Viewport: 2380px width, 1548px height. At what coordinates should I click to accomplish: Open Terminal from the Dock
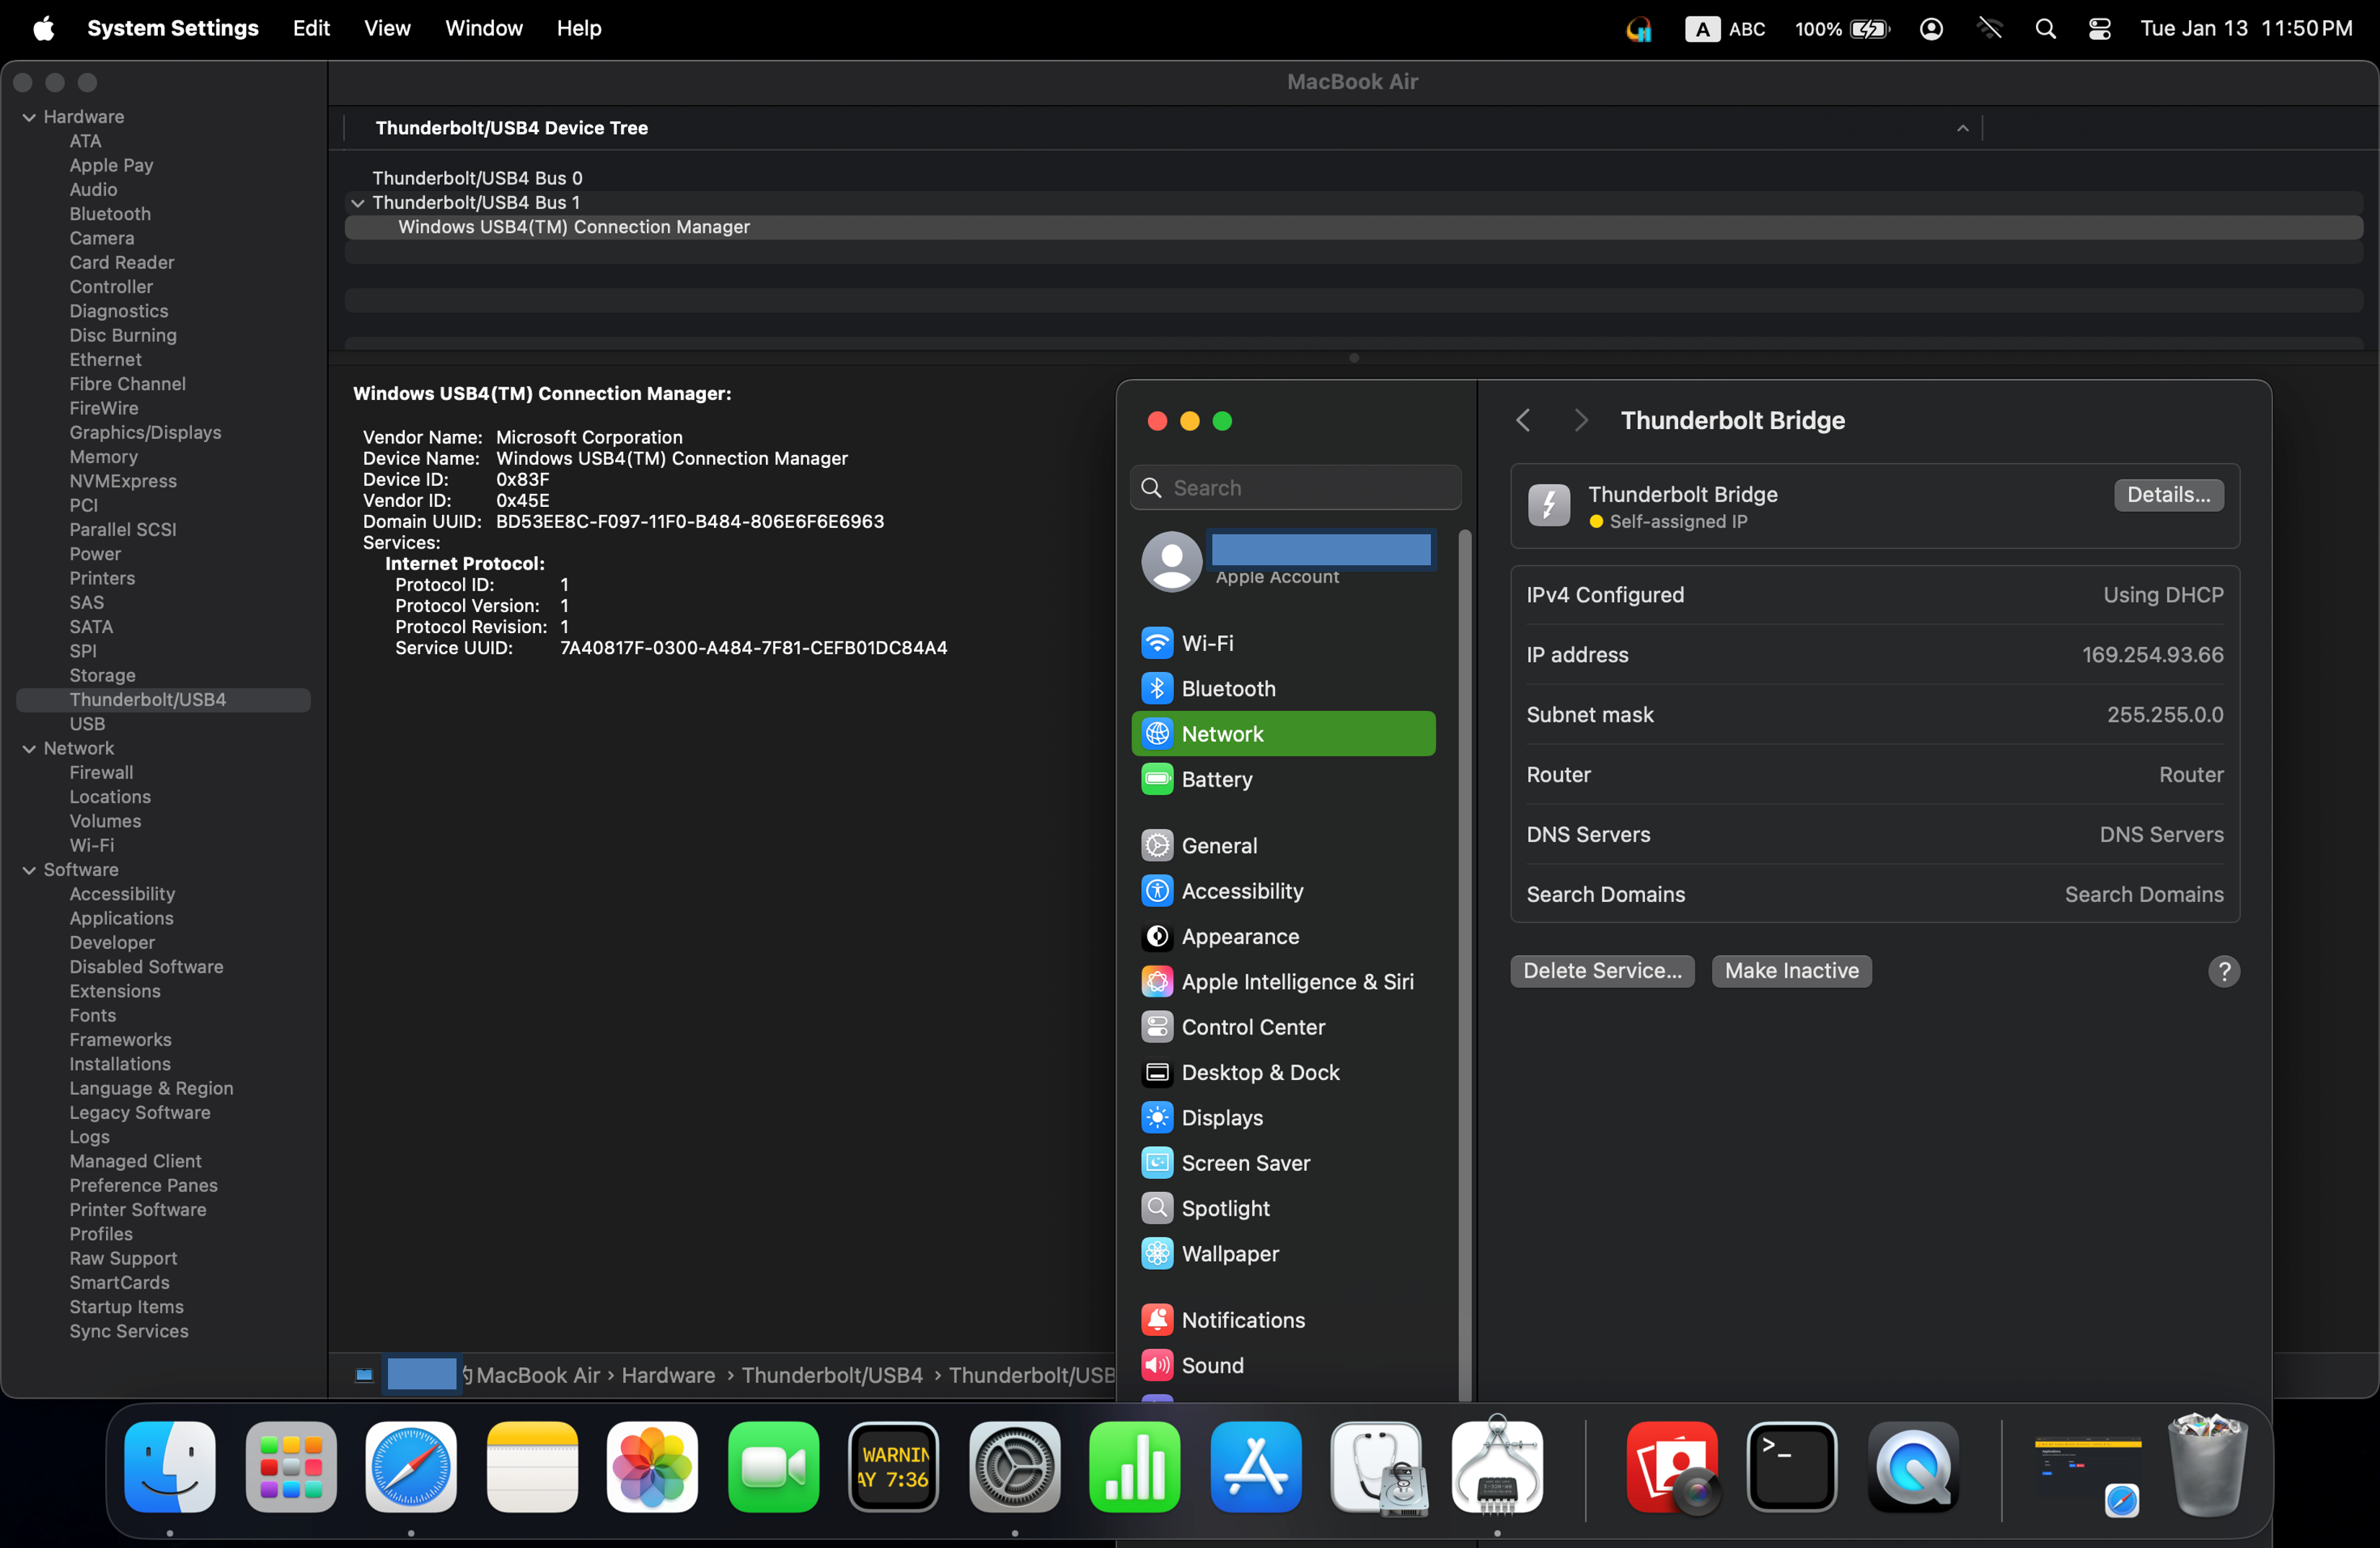[x=1791, y=1467]
